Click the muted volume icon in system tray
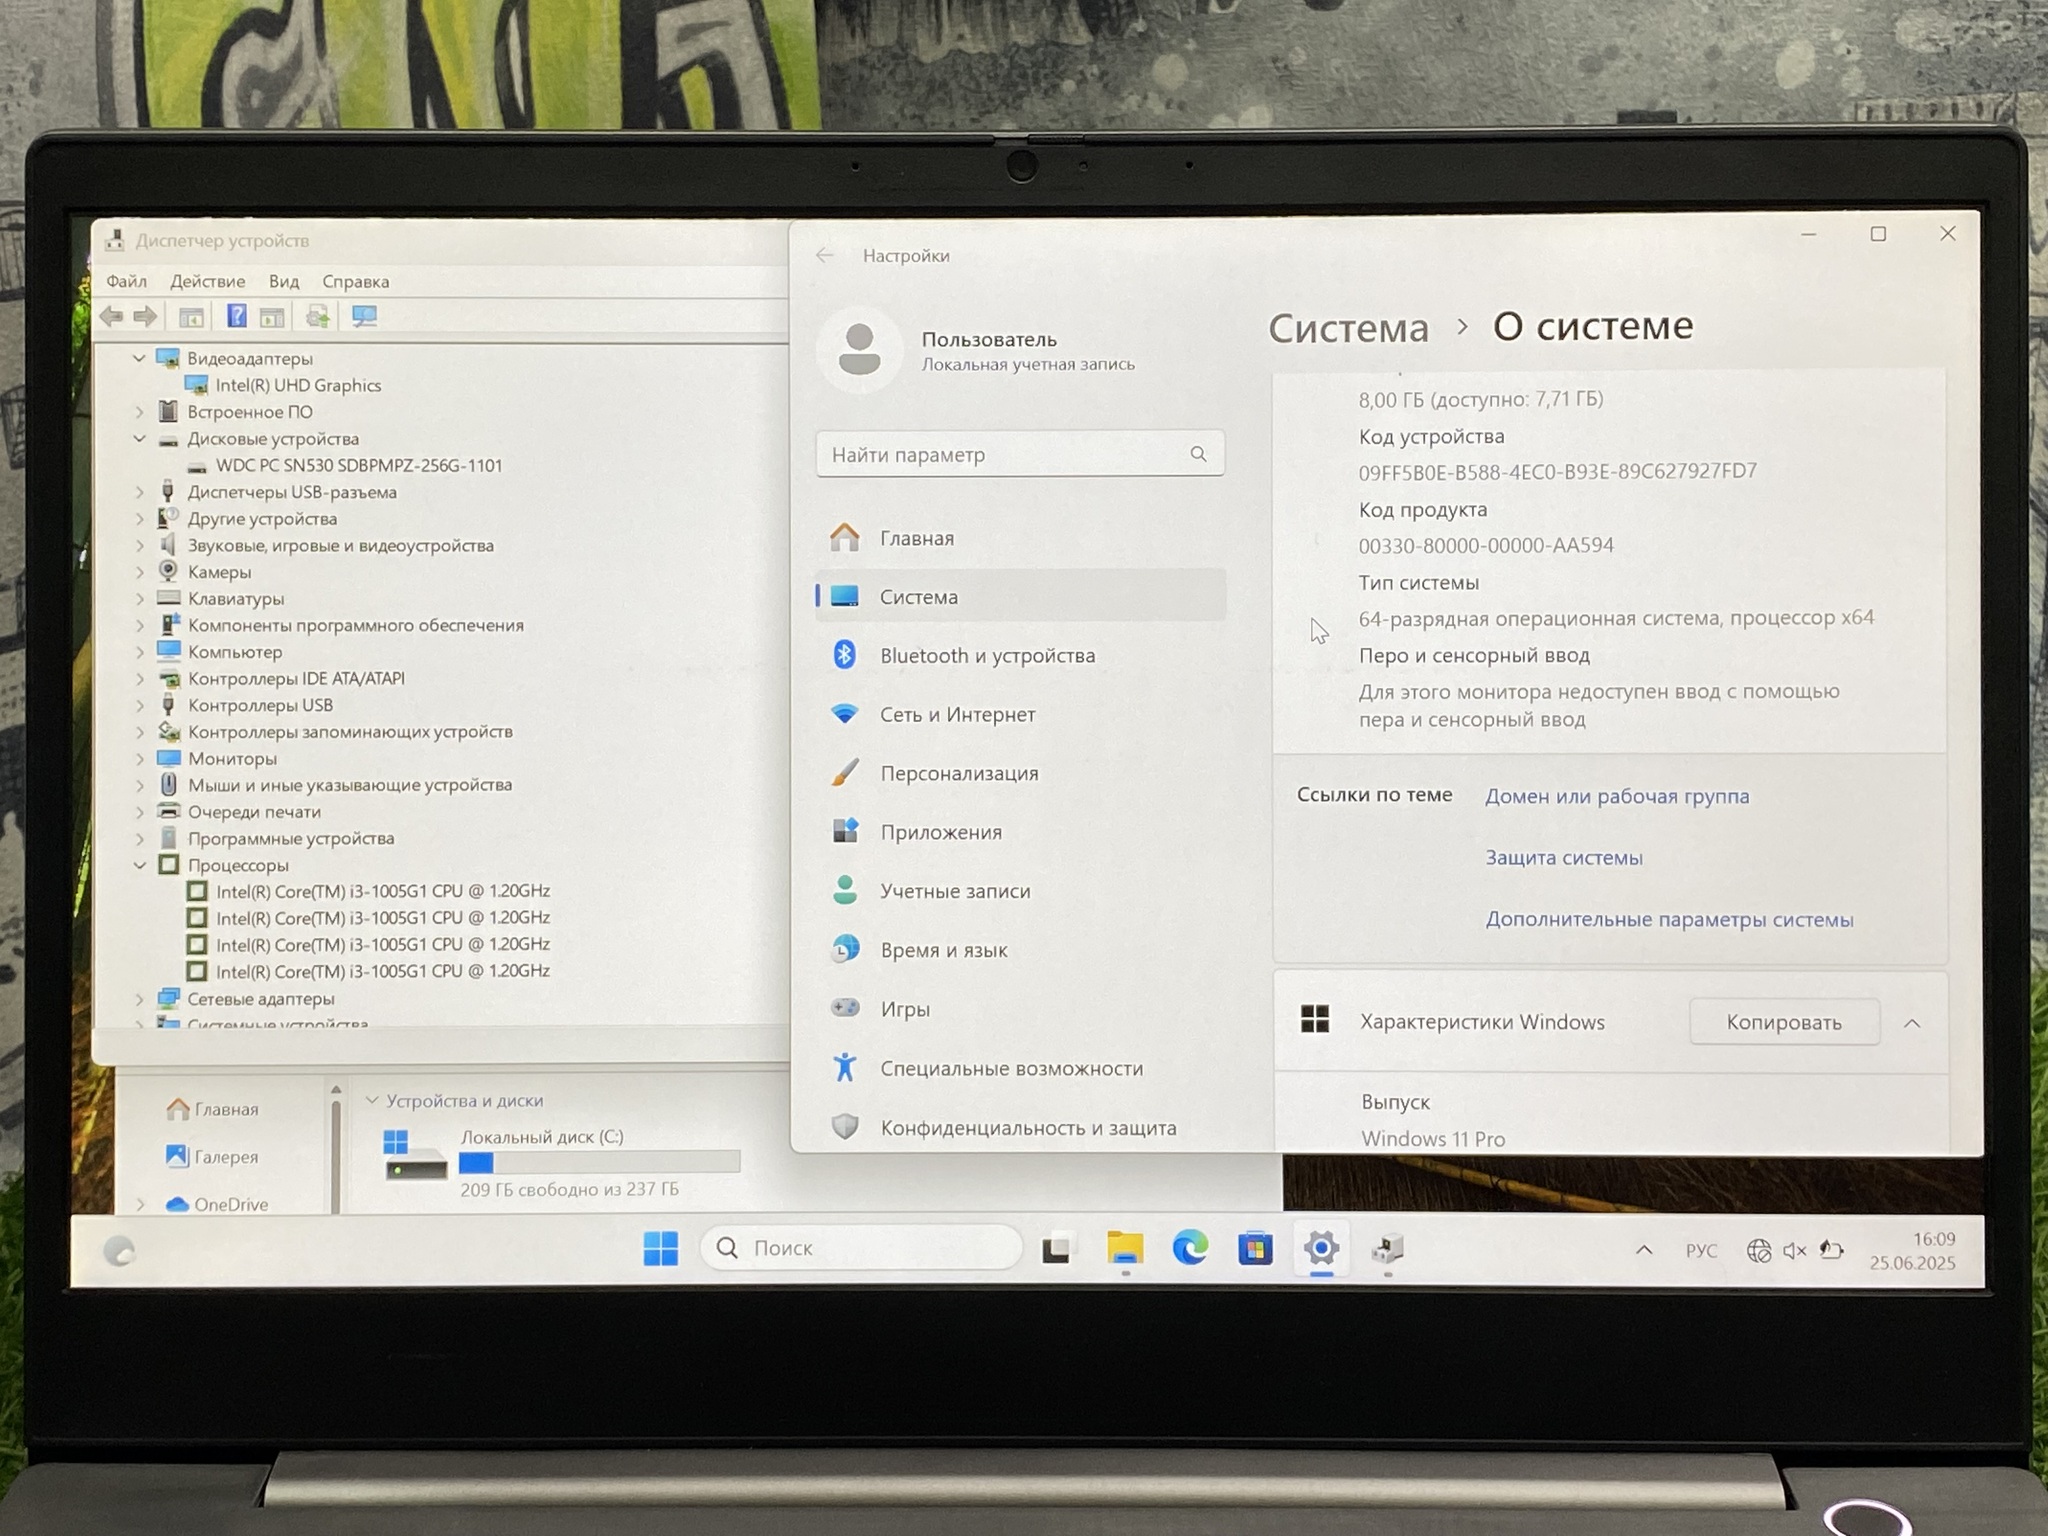The height and width of the screenshot is (1536, 2048). (x=1794, y=1250)
